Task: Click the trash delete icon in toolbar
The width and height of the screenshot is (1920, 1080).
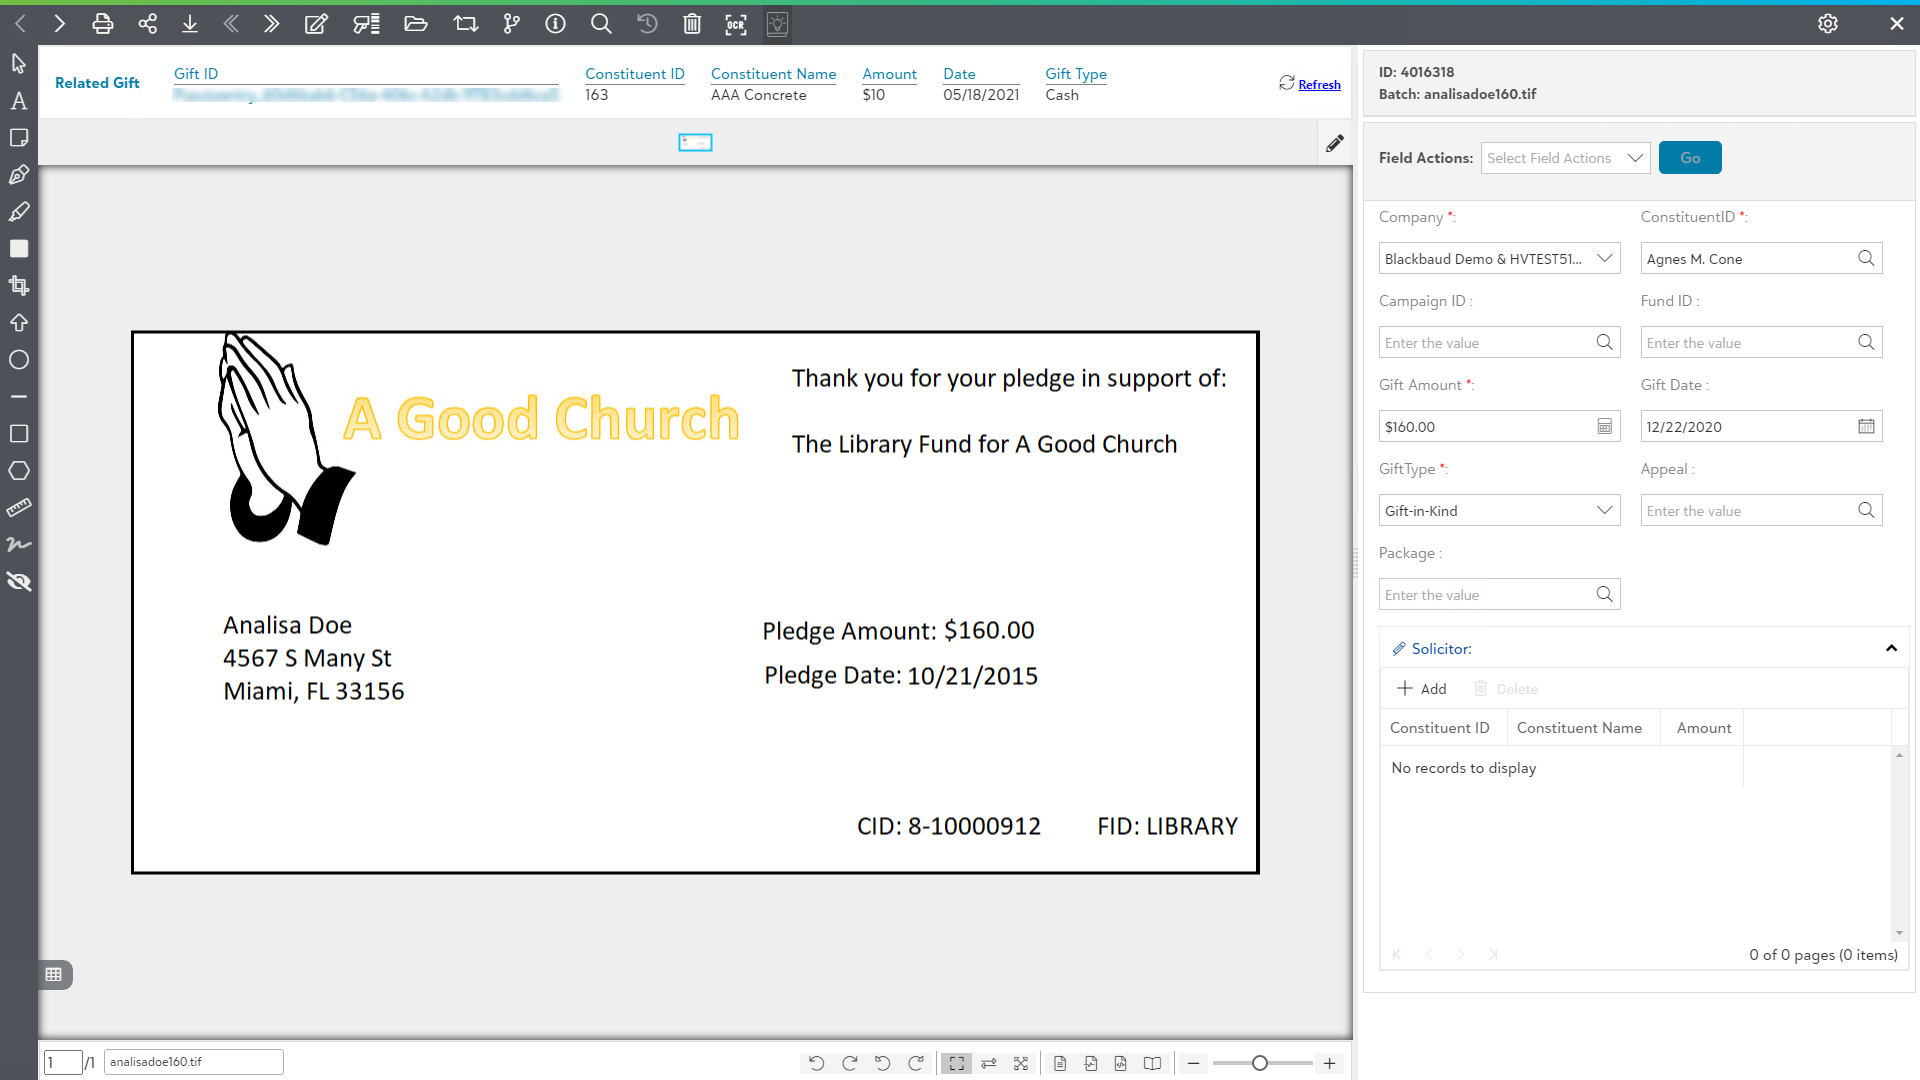Action: coord(692,24)
